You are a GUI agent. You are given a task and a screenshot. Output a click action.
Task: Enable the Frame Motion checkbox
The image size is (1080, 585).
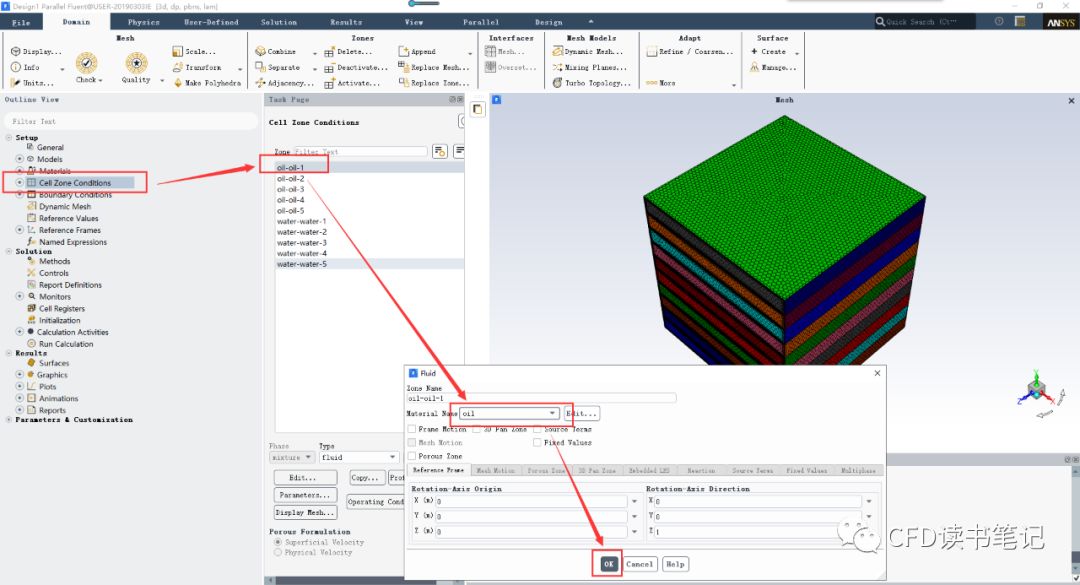[x=412, y=429]
